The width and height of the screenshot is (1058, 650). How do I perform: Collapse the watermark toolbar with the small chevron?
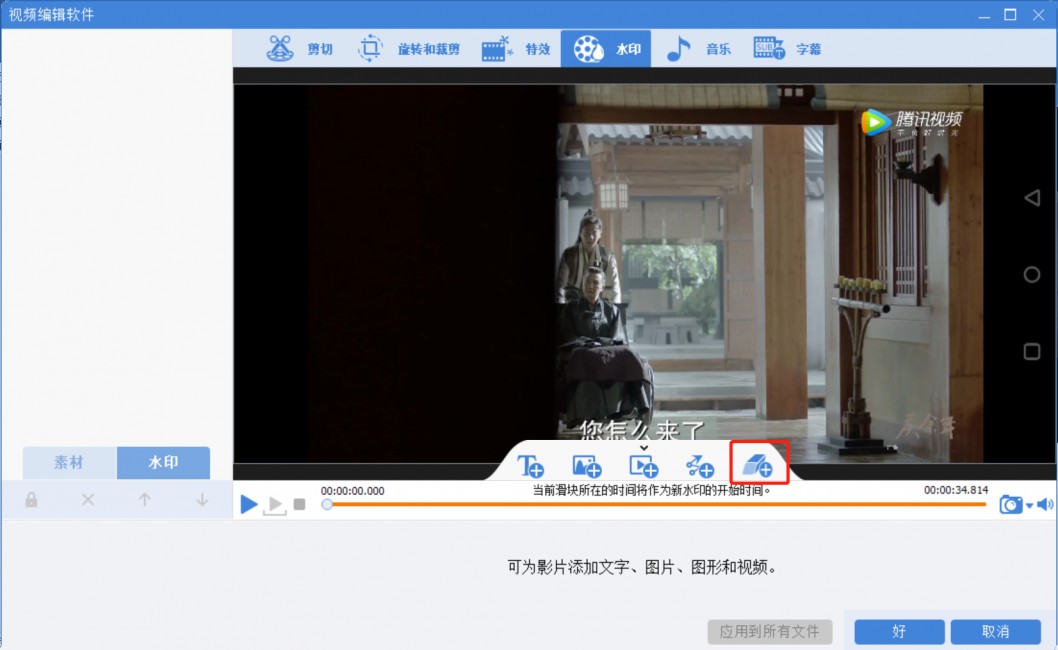coord(644,448)
